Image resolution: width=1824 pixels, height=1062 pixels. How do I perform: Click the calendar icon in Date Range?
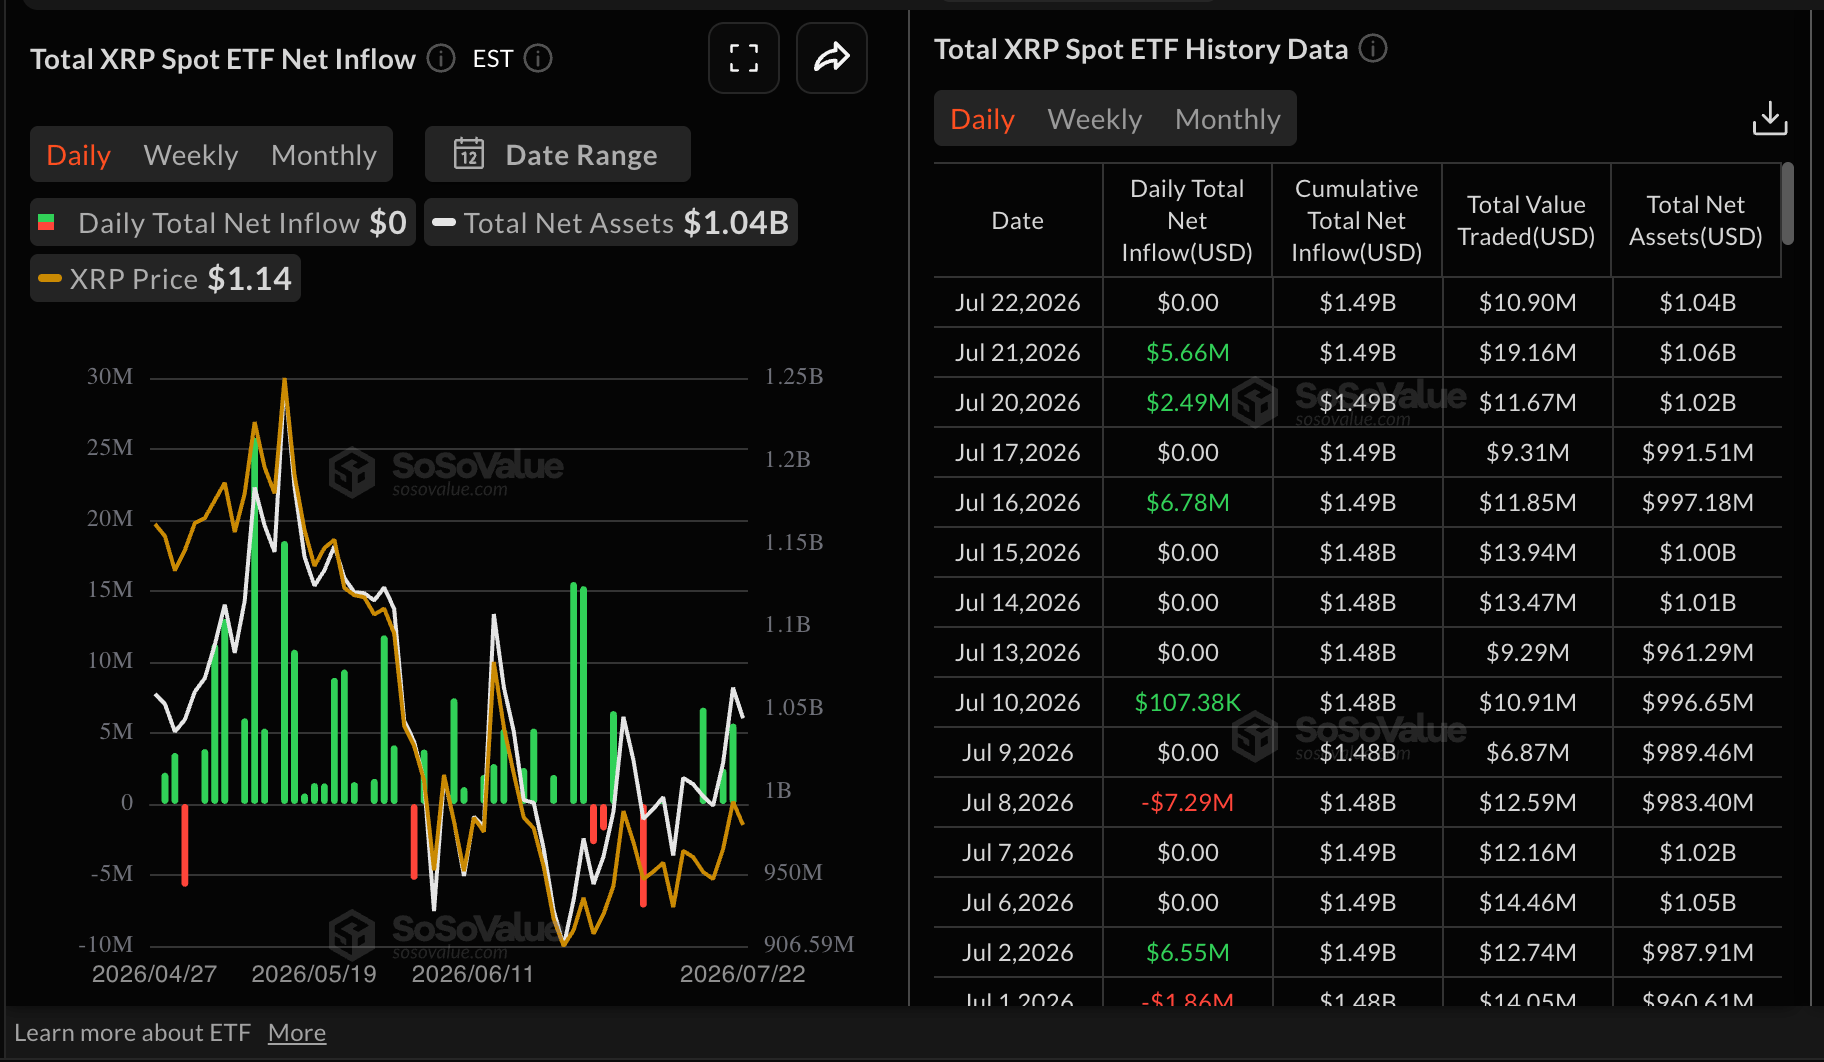pos(469,154)
